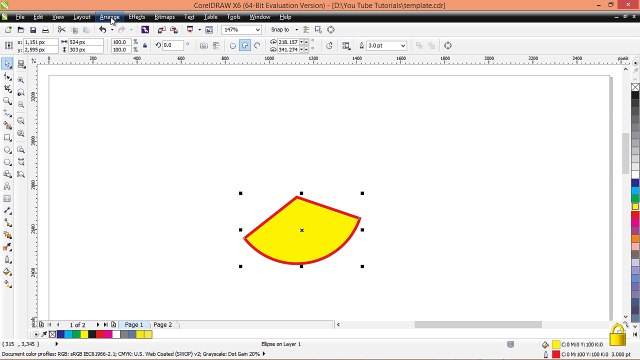Open the Bitmaps menu

click(x=164, y=17)
